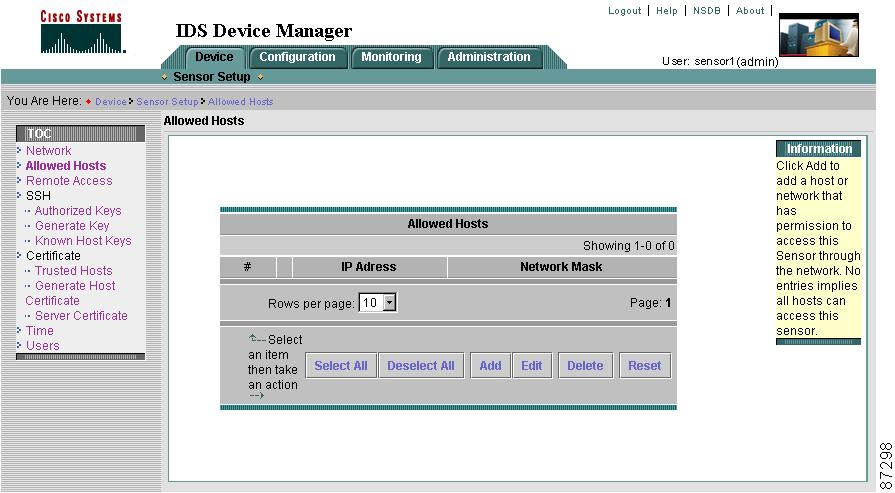Open Trusted Hosts under Certificate
This screenshot has height=493, width=895.
(x=73, y=270)
